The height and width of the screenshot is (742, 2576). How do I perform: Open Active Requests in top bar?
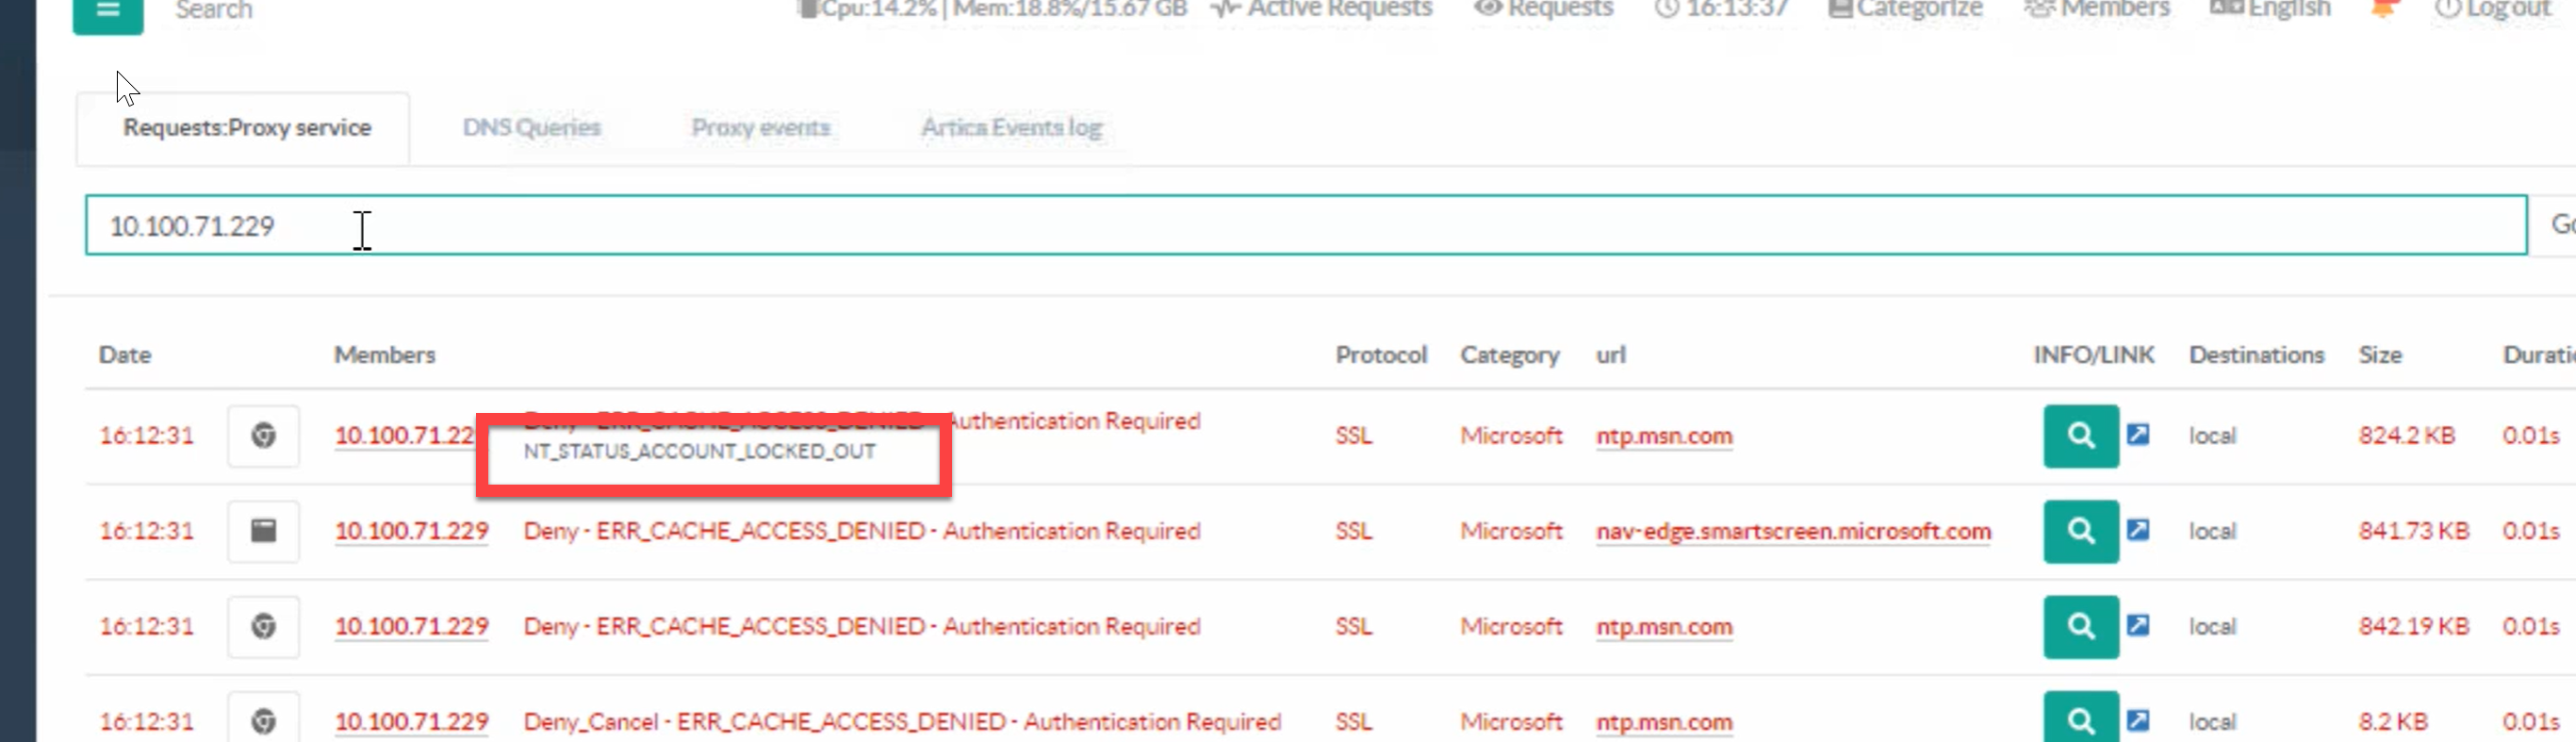tap(1322, 10)
